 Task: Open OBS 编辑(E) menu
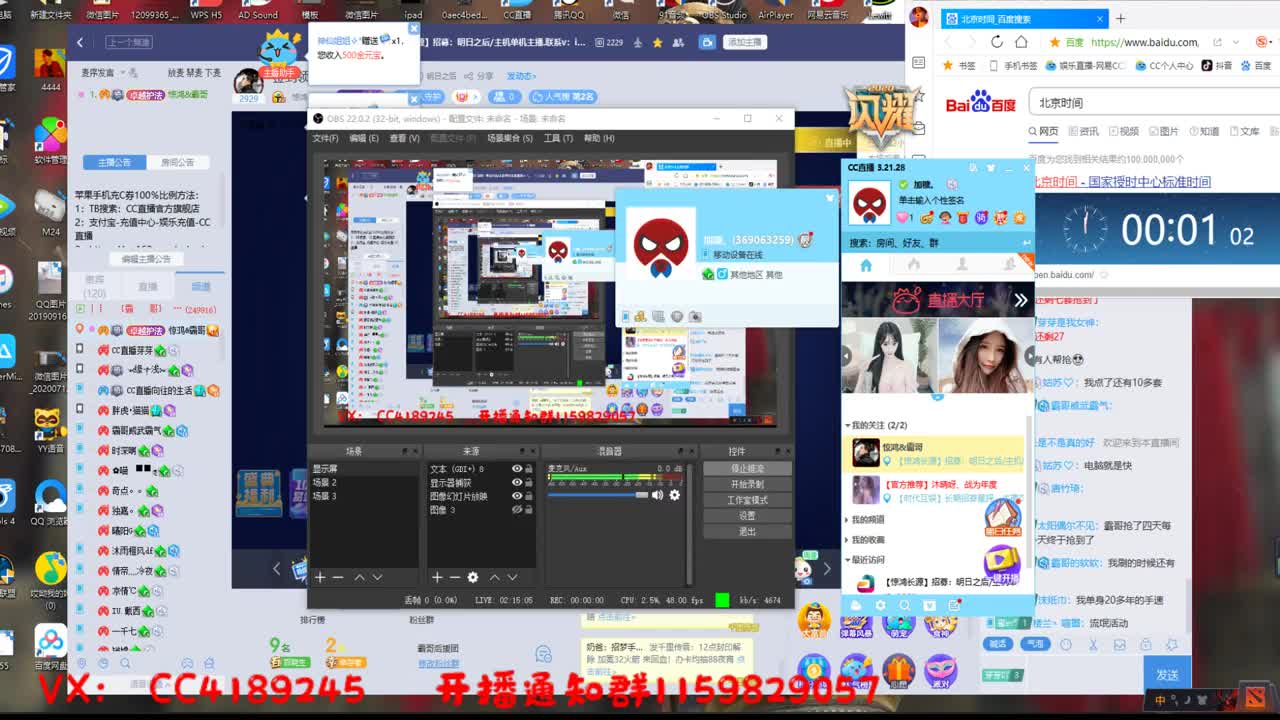click(363, 138)
